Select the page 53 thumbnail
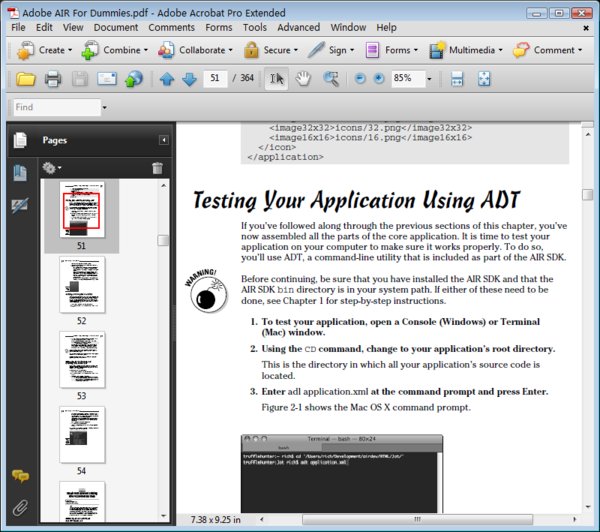The height and width of the screenshot is (532, 600). click(81, 360)
